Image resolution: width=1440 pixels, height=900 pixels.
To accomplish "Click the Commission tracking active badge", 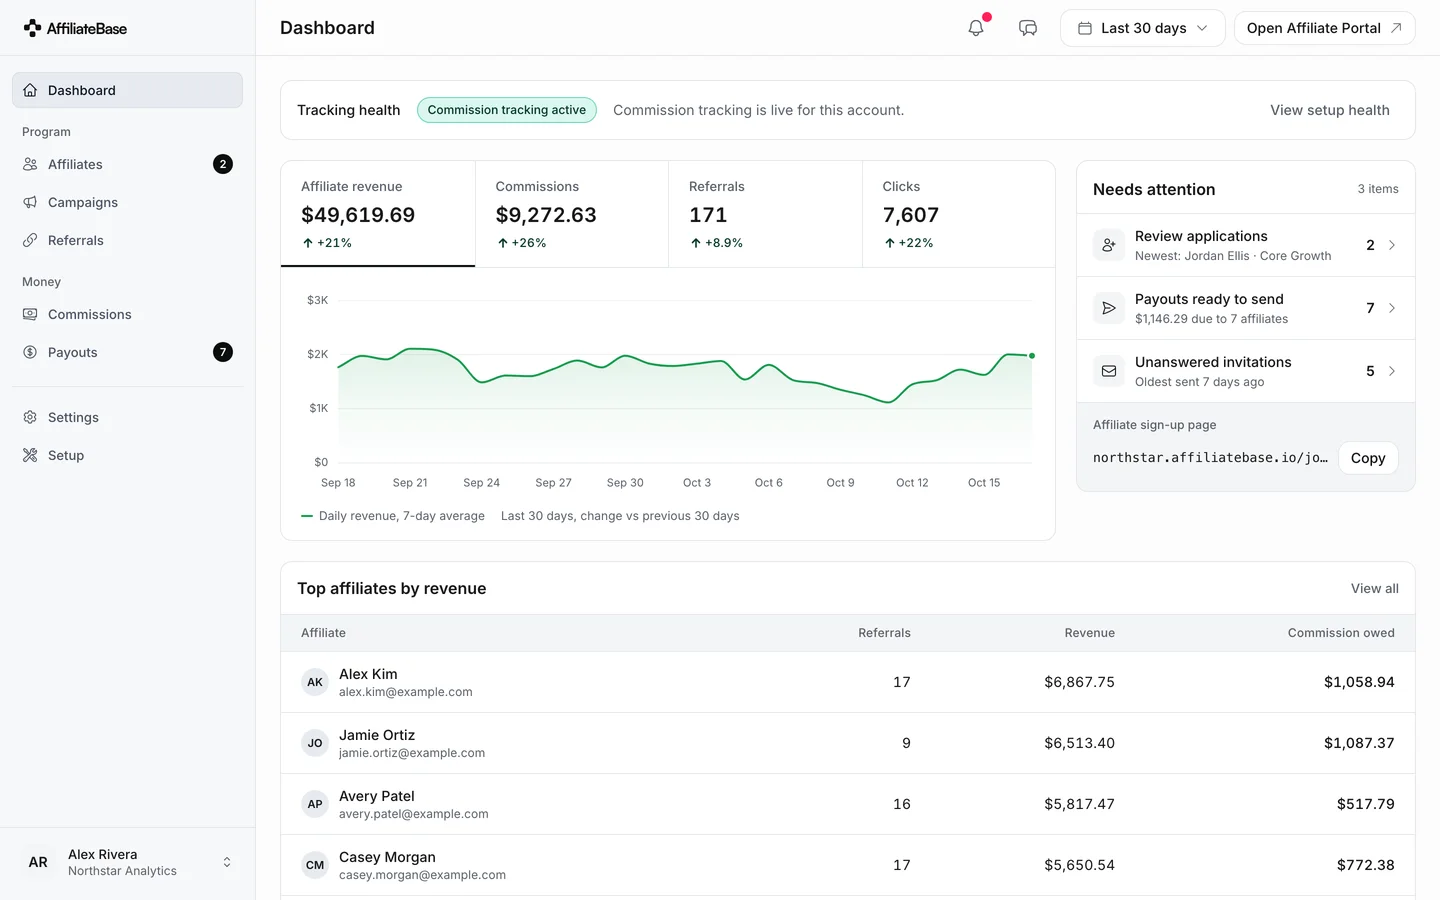I will (507, 110).
